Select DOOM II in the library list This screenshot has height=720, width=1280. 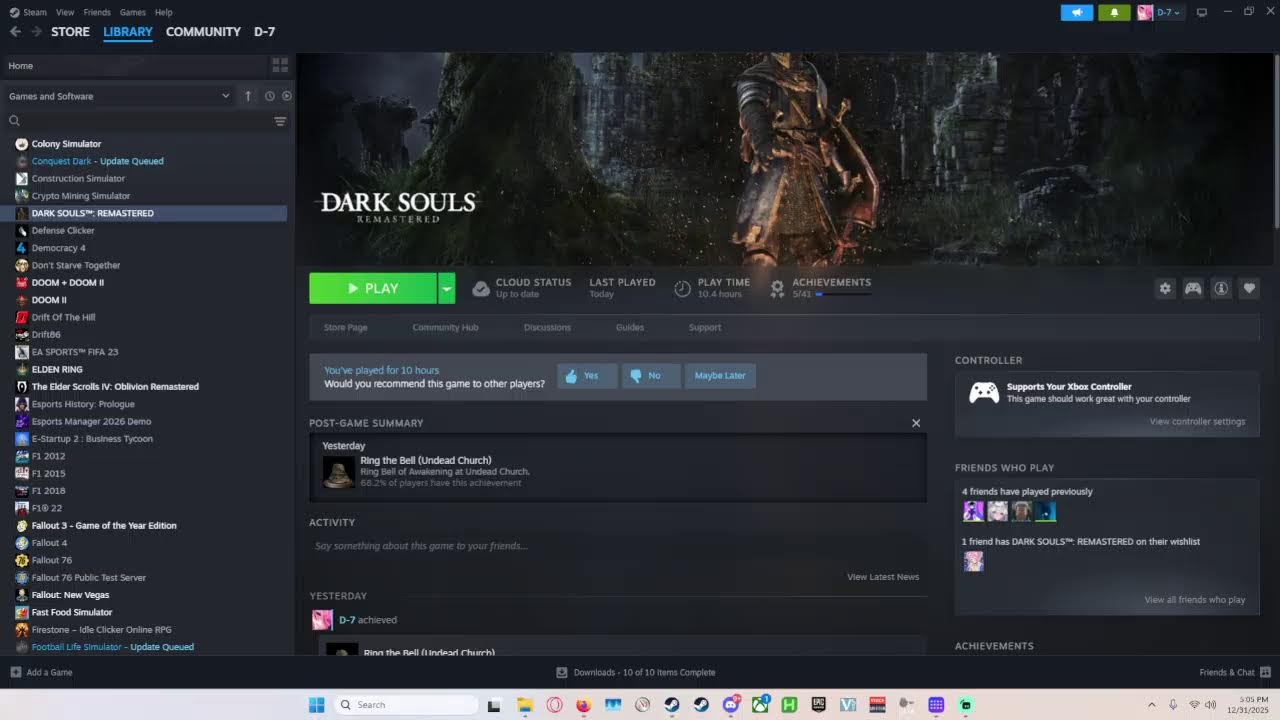(49, 300)
